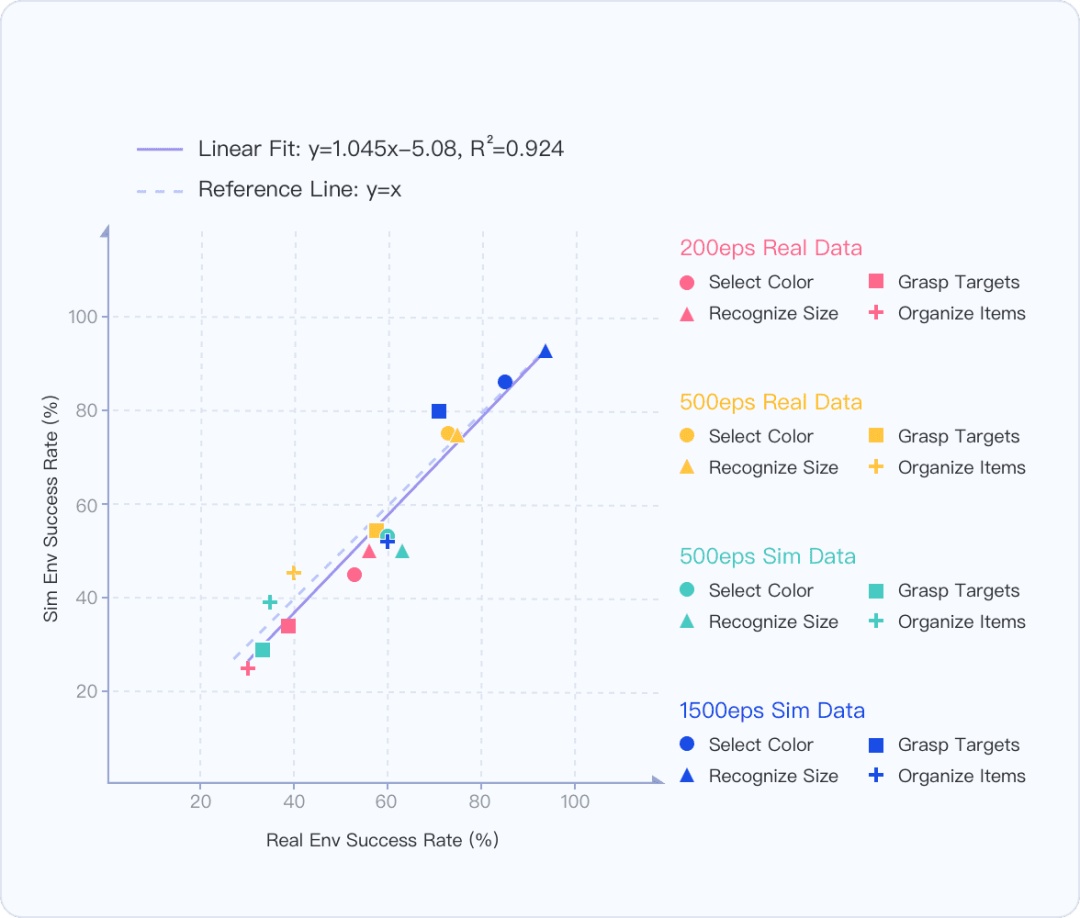
Task: Click the teal circle legend marker for Select Color
Action: tap(687, 590)
